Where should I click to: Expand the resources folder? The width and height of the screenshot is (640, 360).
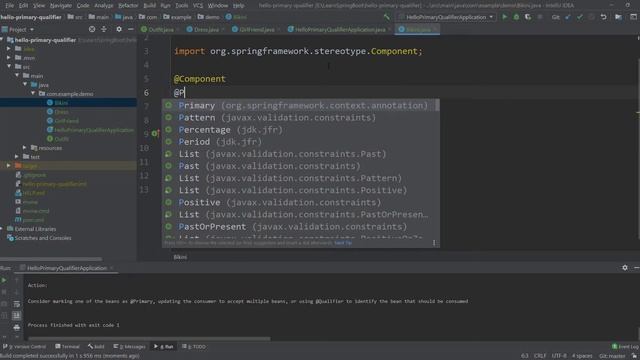point(25,147)
